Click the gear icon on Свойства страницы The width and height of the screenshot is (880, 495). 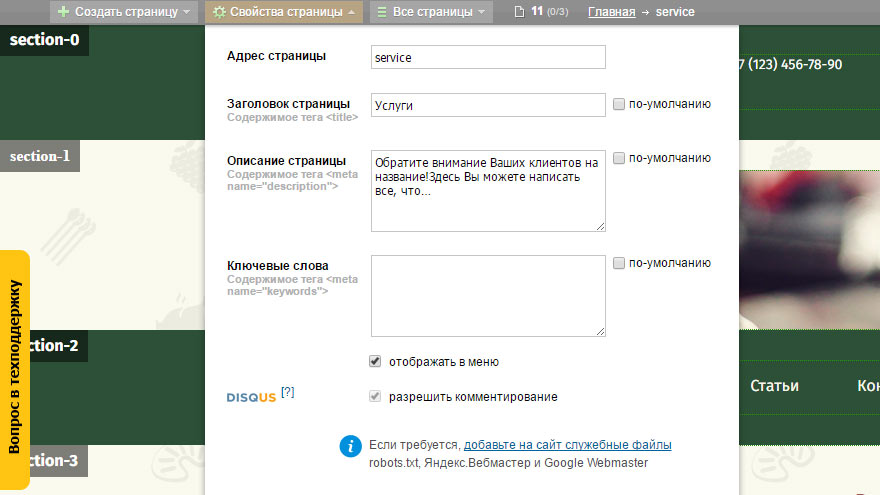(x=218, y=12)
